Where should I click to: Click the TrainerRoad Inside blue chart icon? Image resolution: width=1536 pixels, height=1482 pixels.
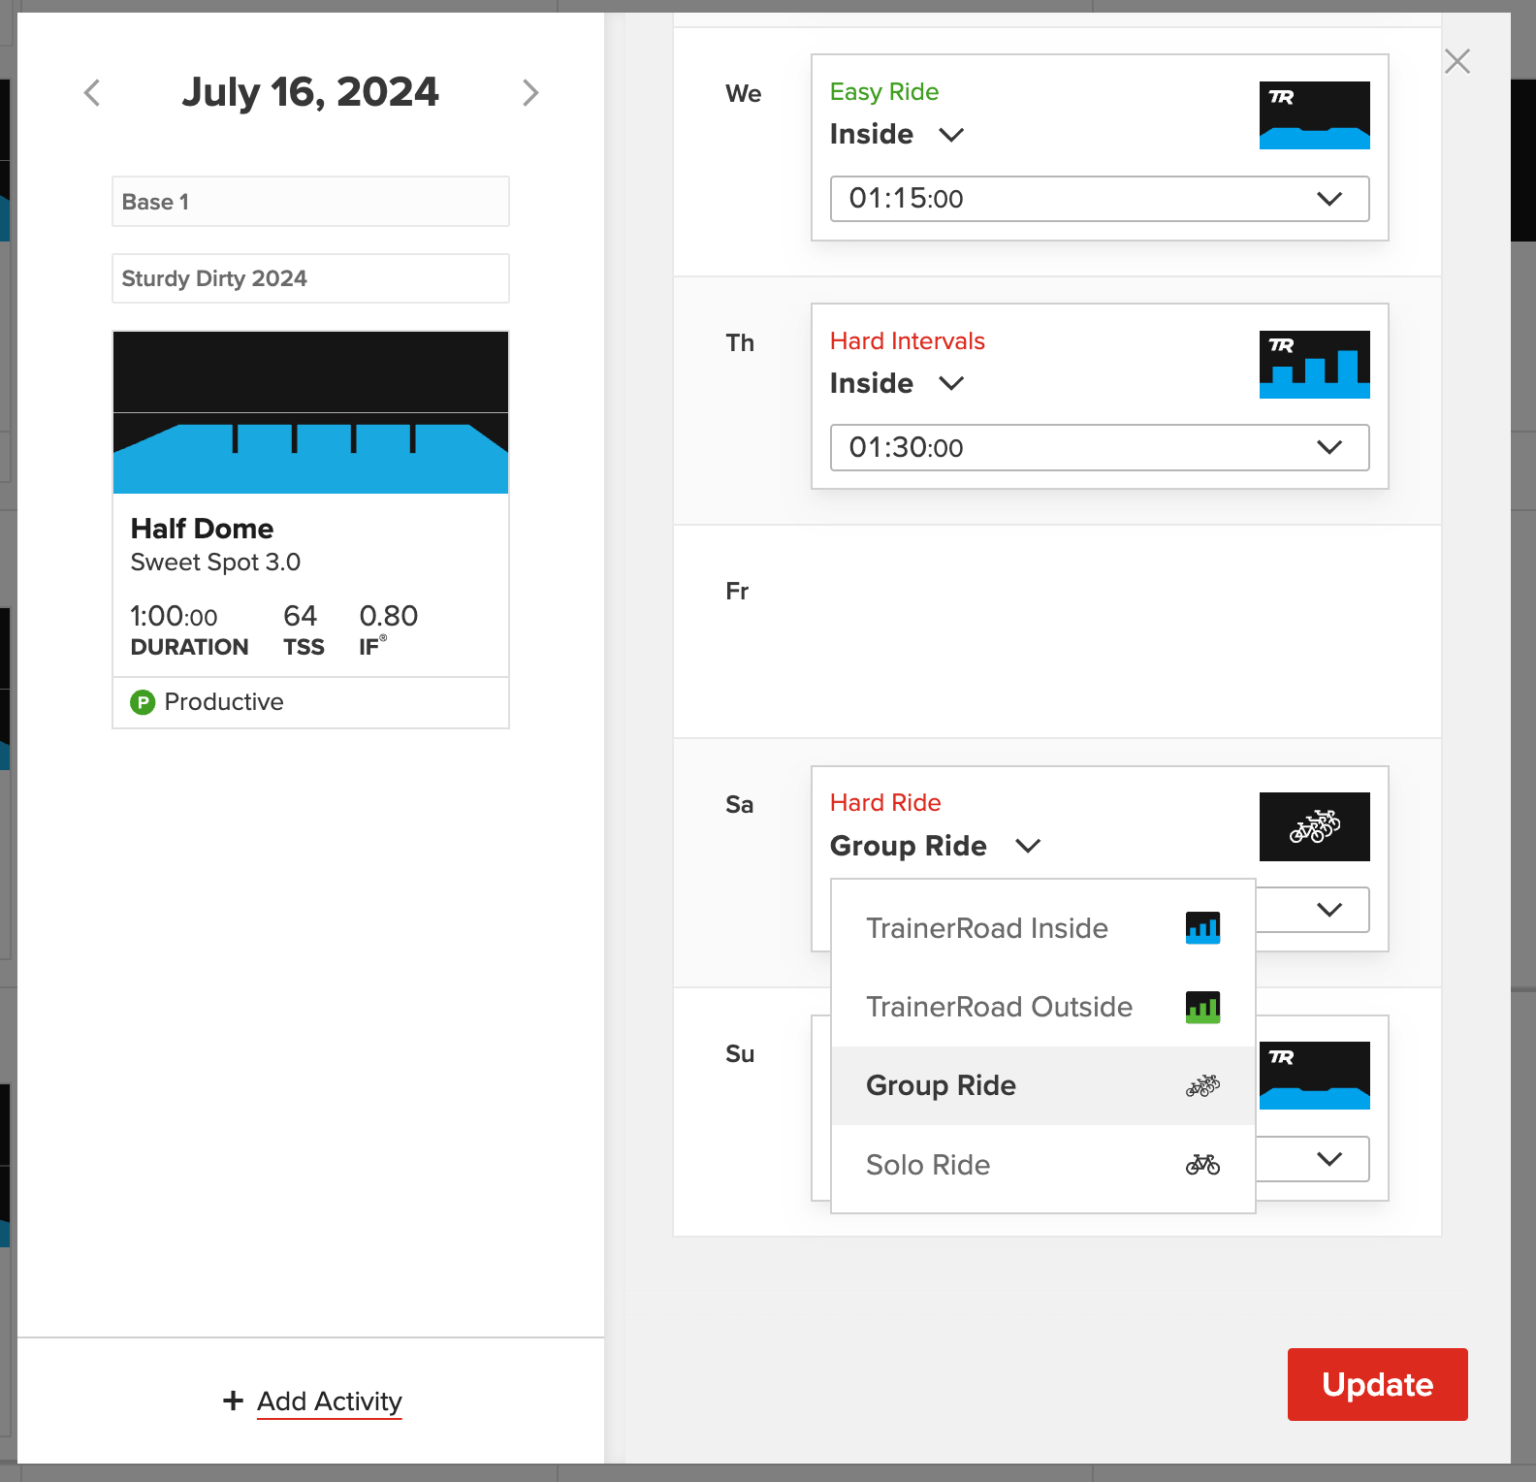pos(1202,928)
